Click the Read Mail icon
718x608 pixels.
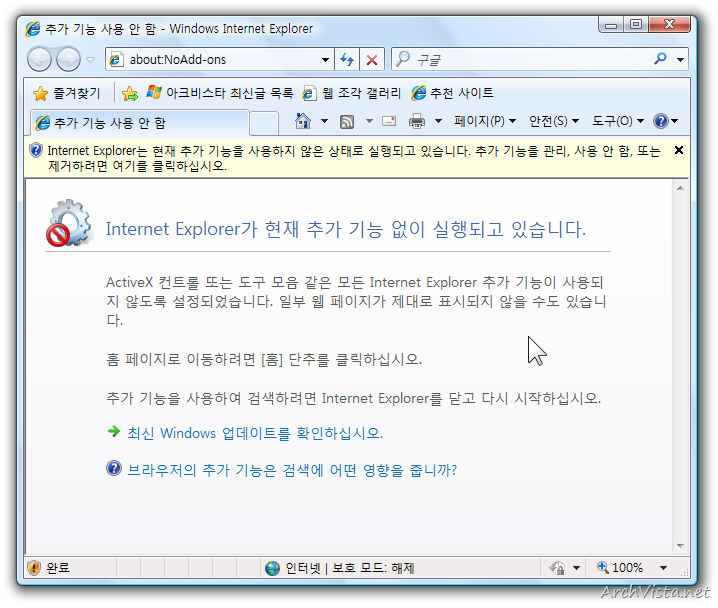[x=389, y=121]
